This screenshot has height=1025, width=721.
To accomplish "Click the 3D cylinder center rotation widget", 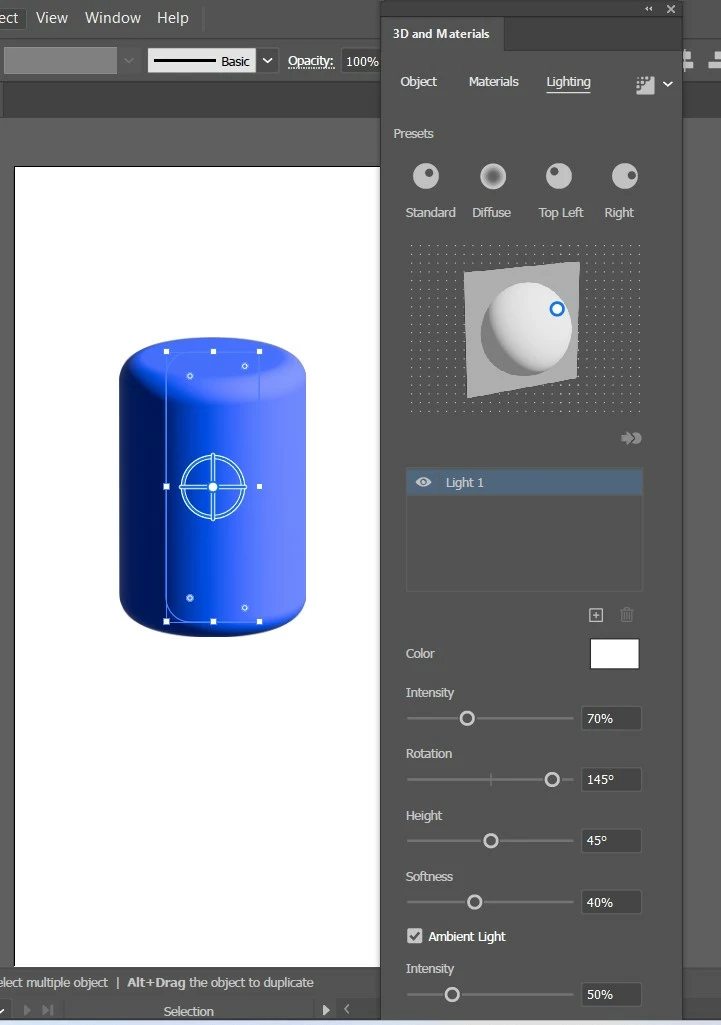I will coord(213,487).
